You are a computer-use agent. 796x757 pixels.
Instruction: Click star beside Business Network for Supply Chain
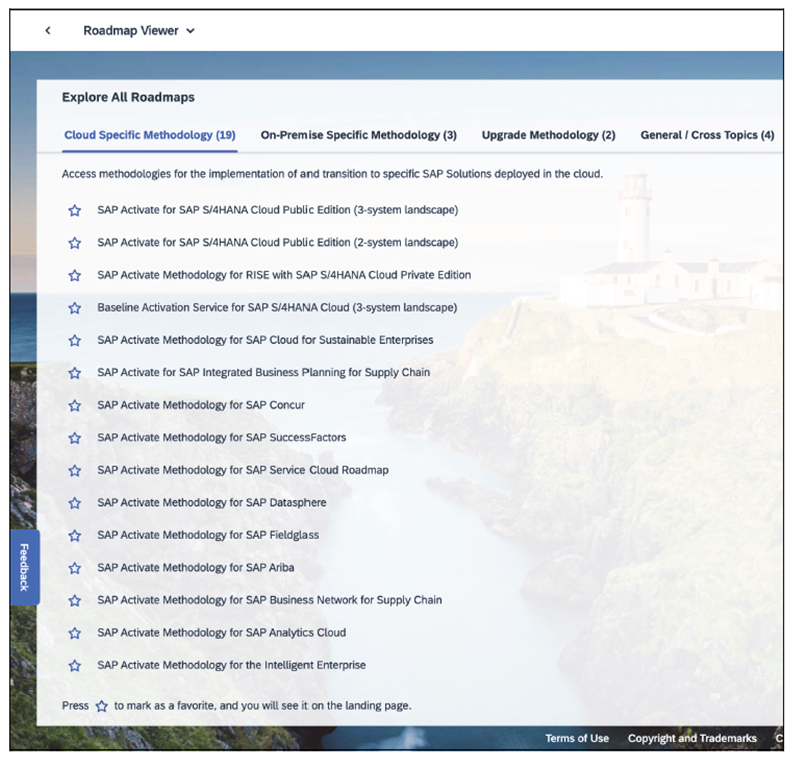pos(75,601)
